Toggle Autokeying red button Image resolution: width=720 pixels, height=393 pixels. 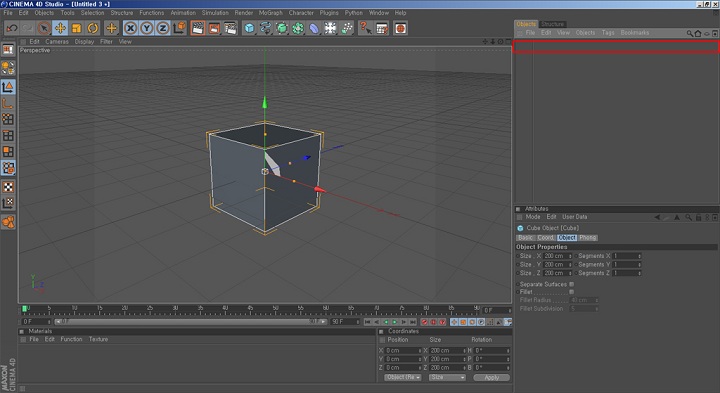click(433, 322)
